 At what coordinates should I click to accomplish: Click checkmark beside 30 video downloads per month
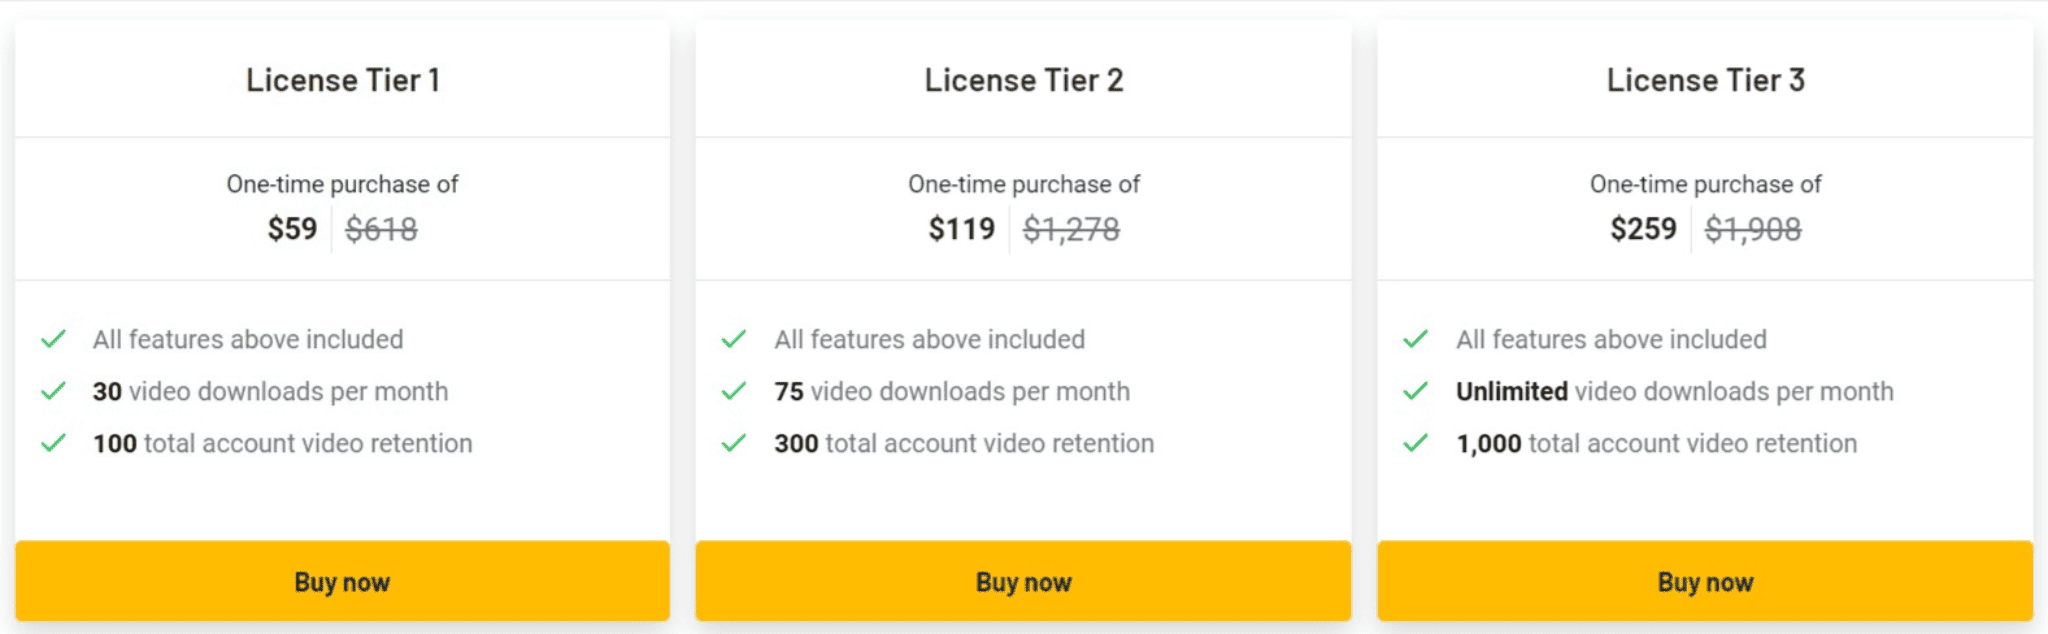click(53, 391)
